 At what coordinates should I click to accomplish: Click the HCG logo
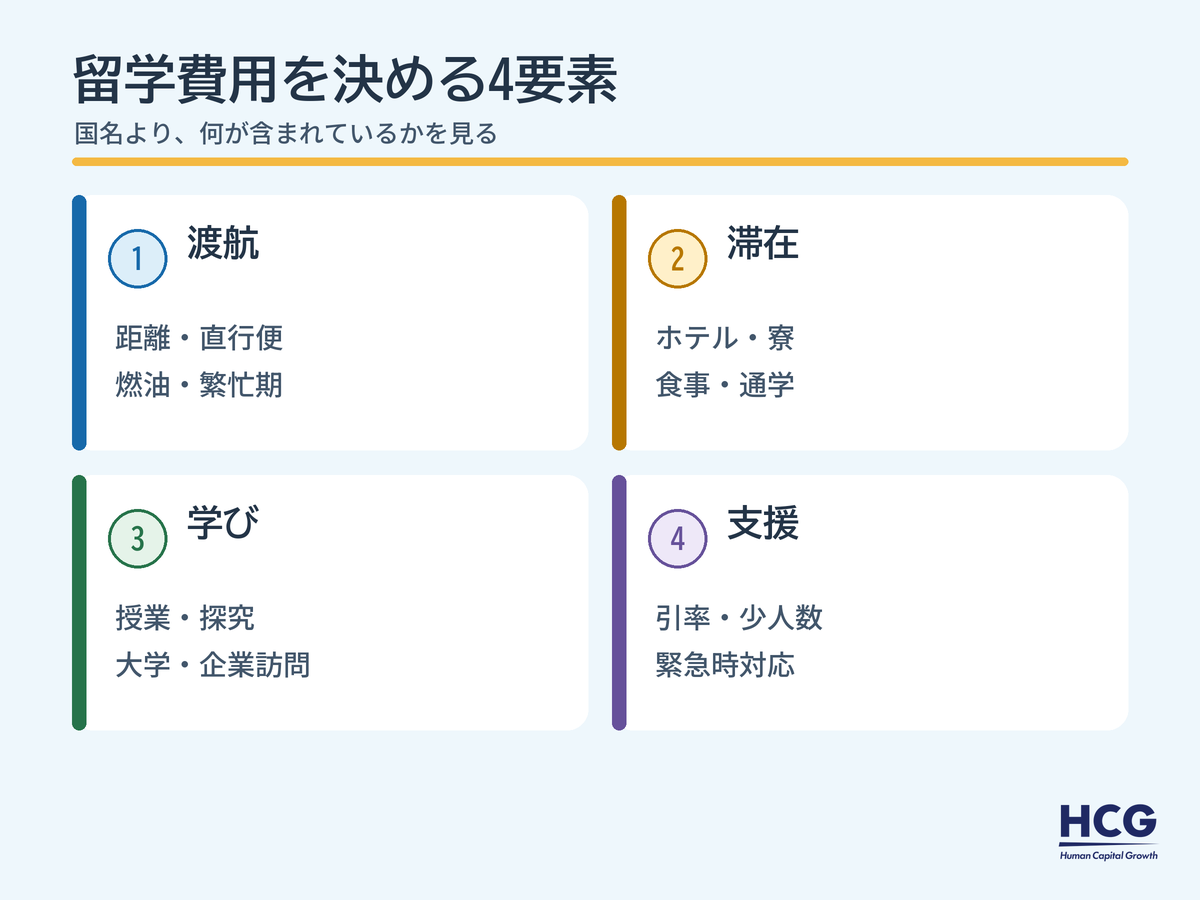1108,822
